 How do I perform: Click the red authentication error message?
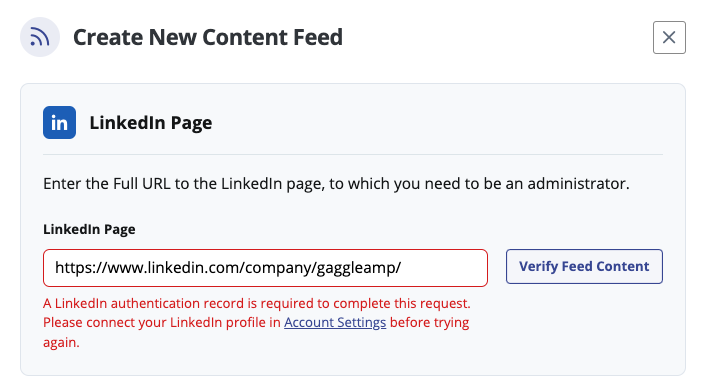(x=257, y=323)
